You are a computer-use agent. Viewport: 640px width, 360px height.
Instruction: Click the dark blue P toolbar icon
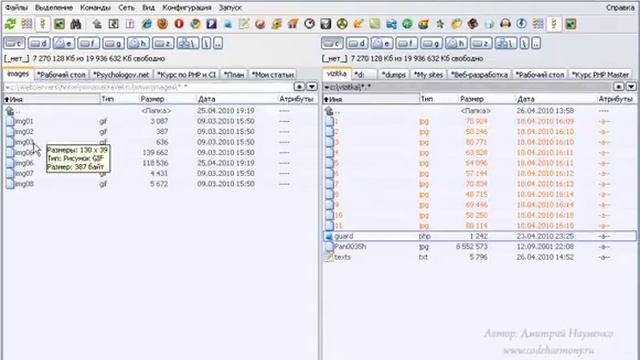tap(211, 24)
